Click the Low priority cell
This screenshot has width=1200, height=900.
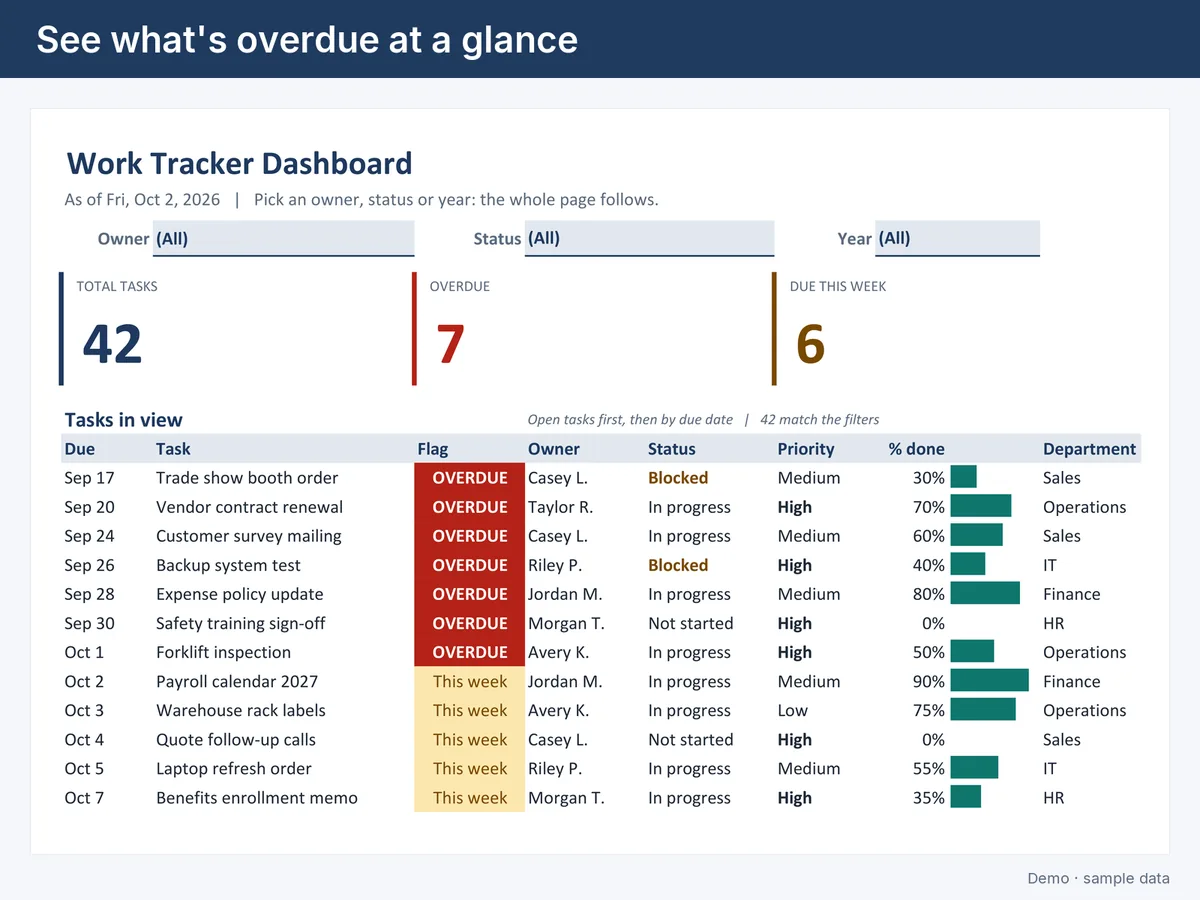tap(793, 710)
